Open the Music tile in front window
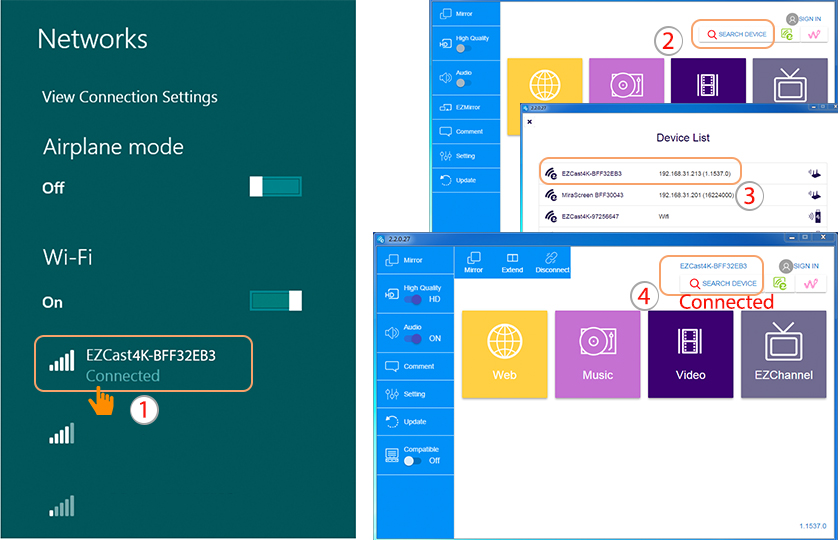The width and height of the screenshot is (838, 540). point(598,354)
